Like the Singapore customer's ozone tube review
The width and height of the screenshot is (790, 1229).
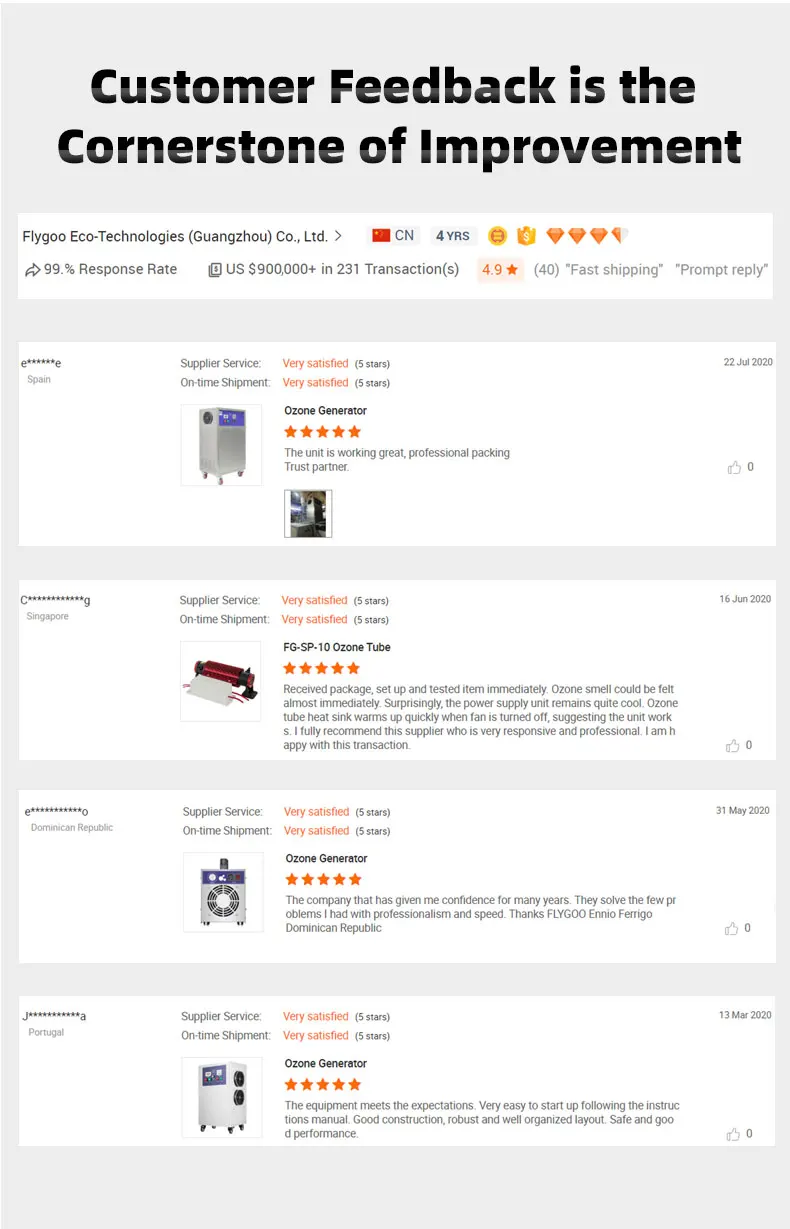coord(733,745)
